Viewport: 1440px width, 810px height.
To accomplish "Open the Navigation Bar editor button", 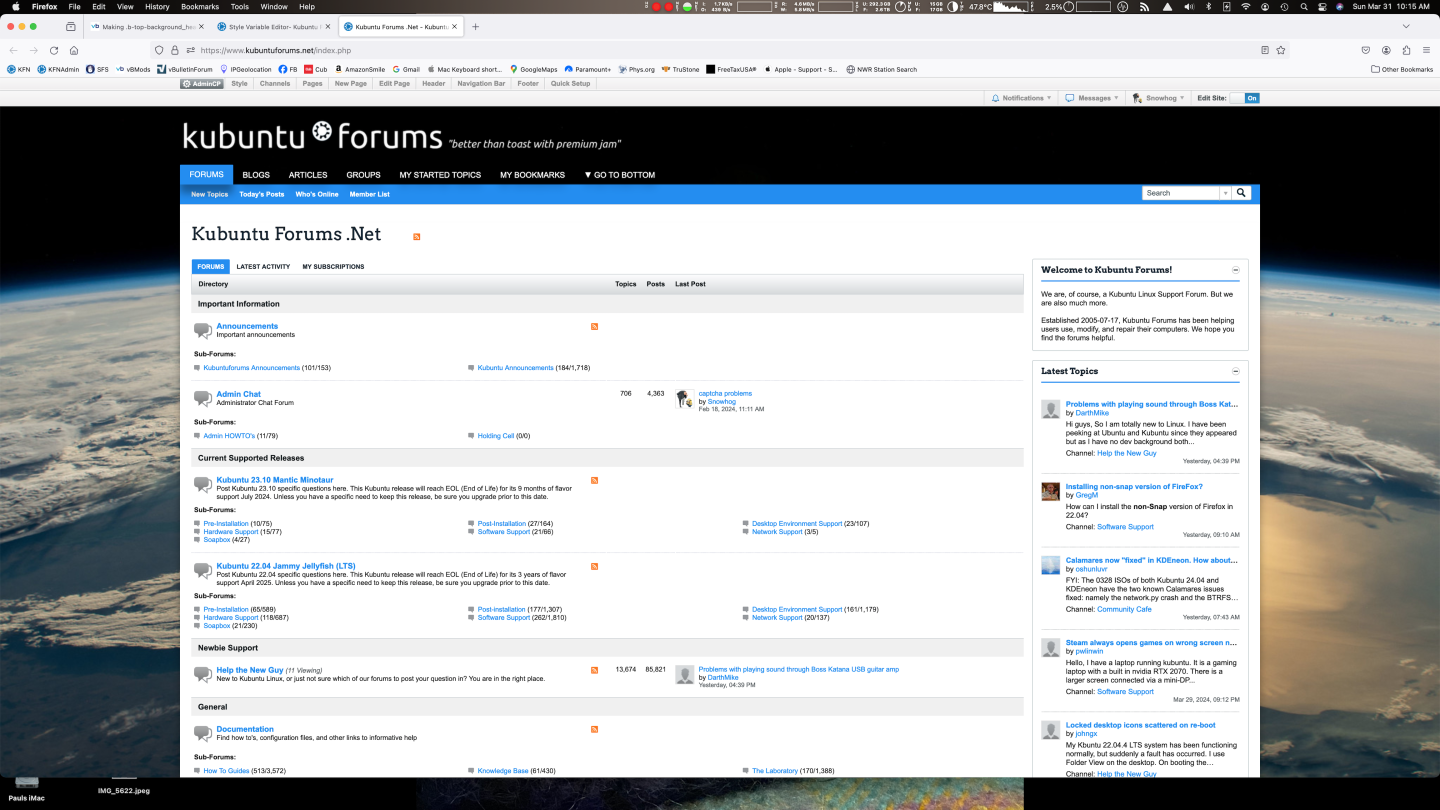I will 481,84.
